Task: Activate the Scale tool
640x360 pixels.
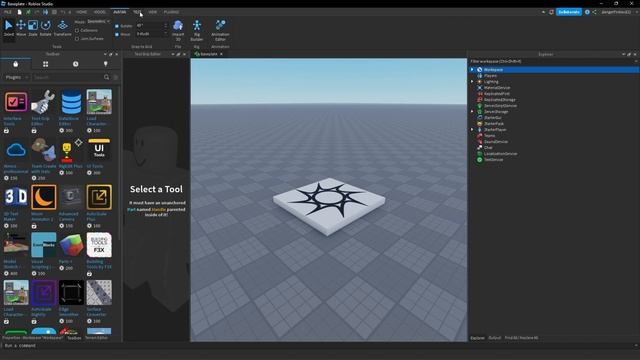Action: coord(33,28)
